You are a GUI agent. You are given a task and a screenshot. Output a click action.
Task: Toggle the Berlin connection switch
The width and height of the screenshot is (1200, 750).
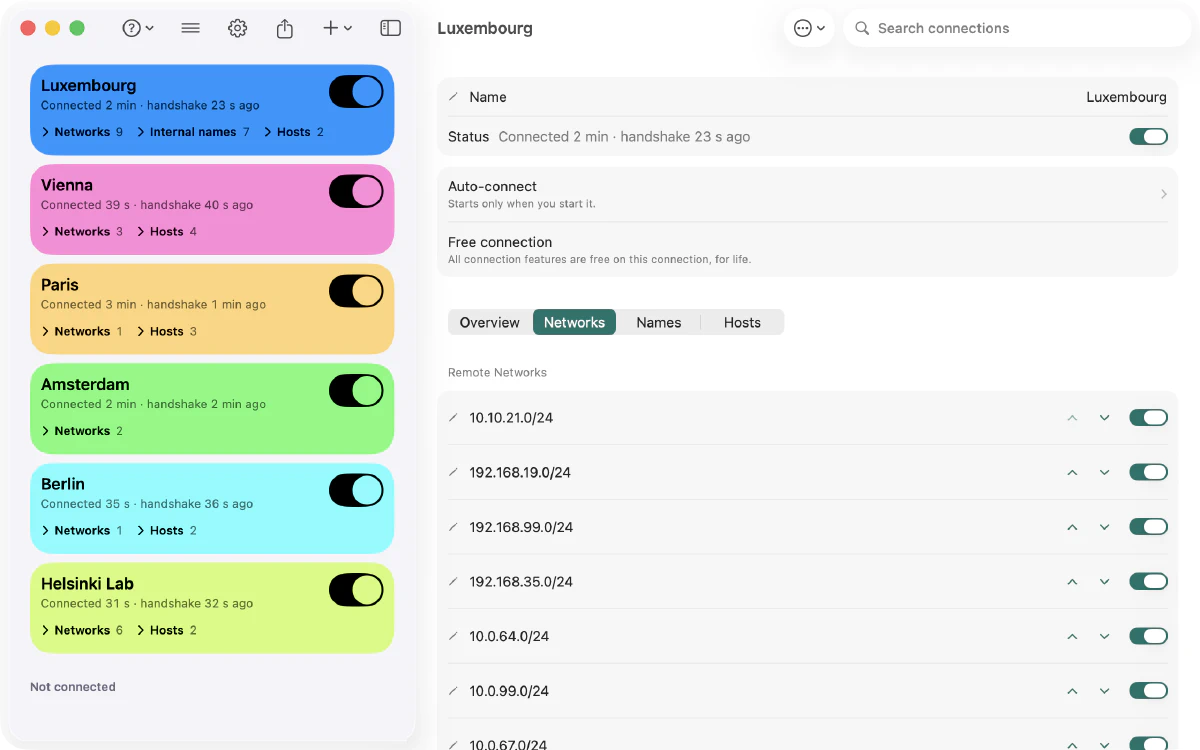[356, 490]
